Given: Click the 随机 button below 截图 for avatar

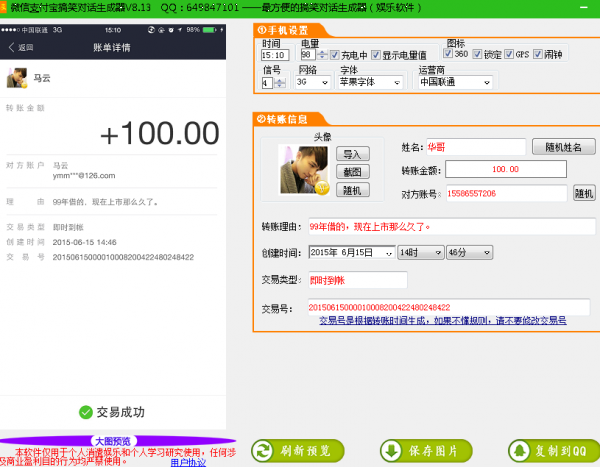Looking at the screenshot, I should click(x=352, y=190).
